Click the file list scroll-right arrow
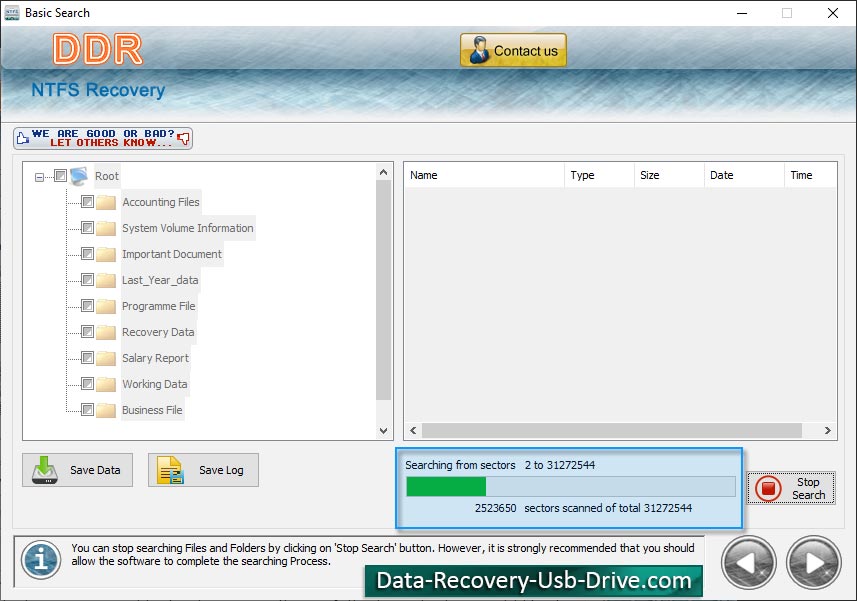857x601 pixels. coord(827,431)
